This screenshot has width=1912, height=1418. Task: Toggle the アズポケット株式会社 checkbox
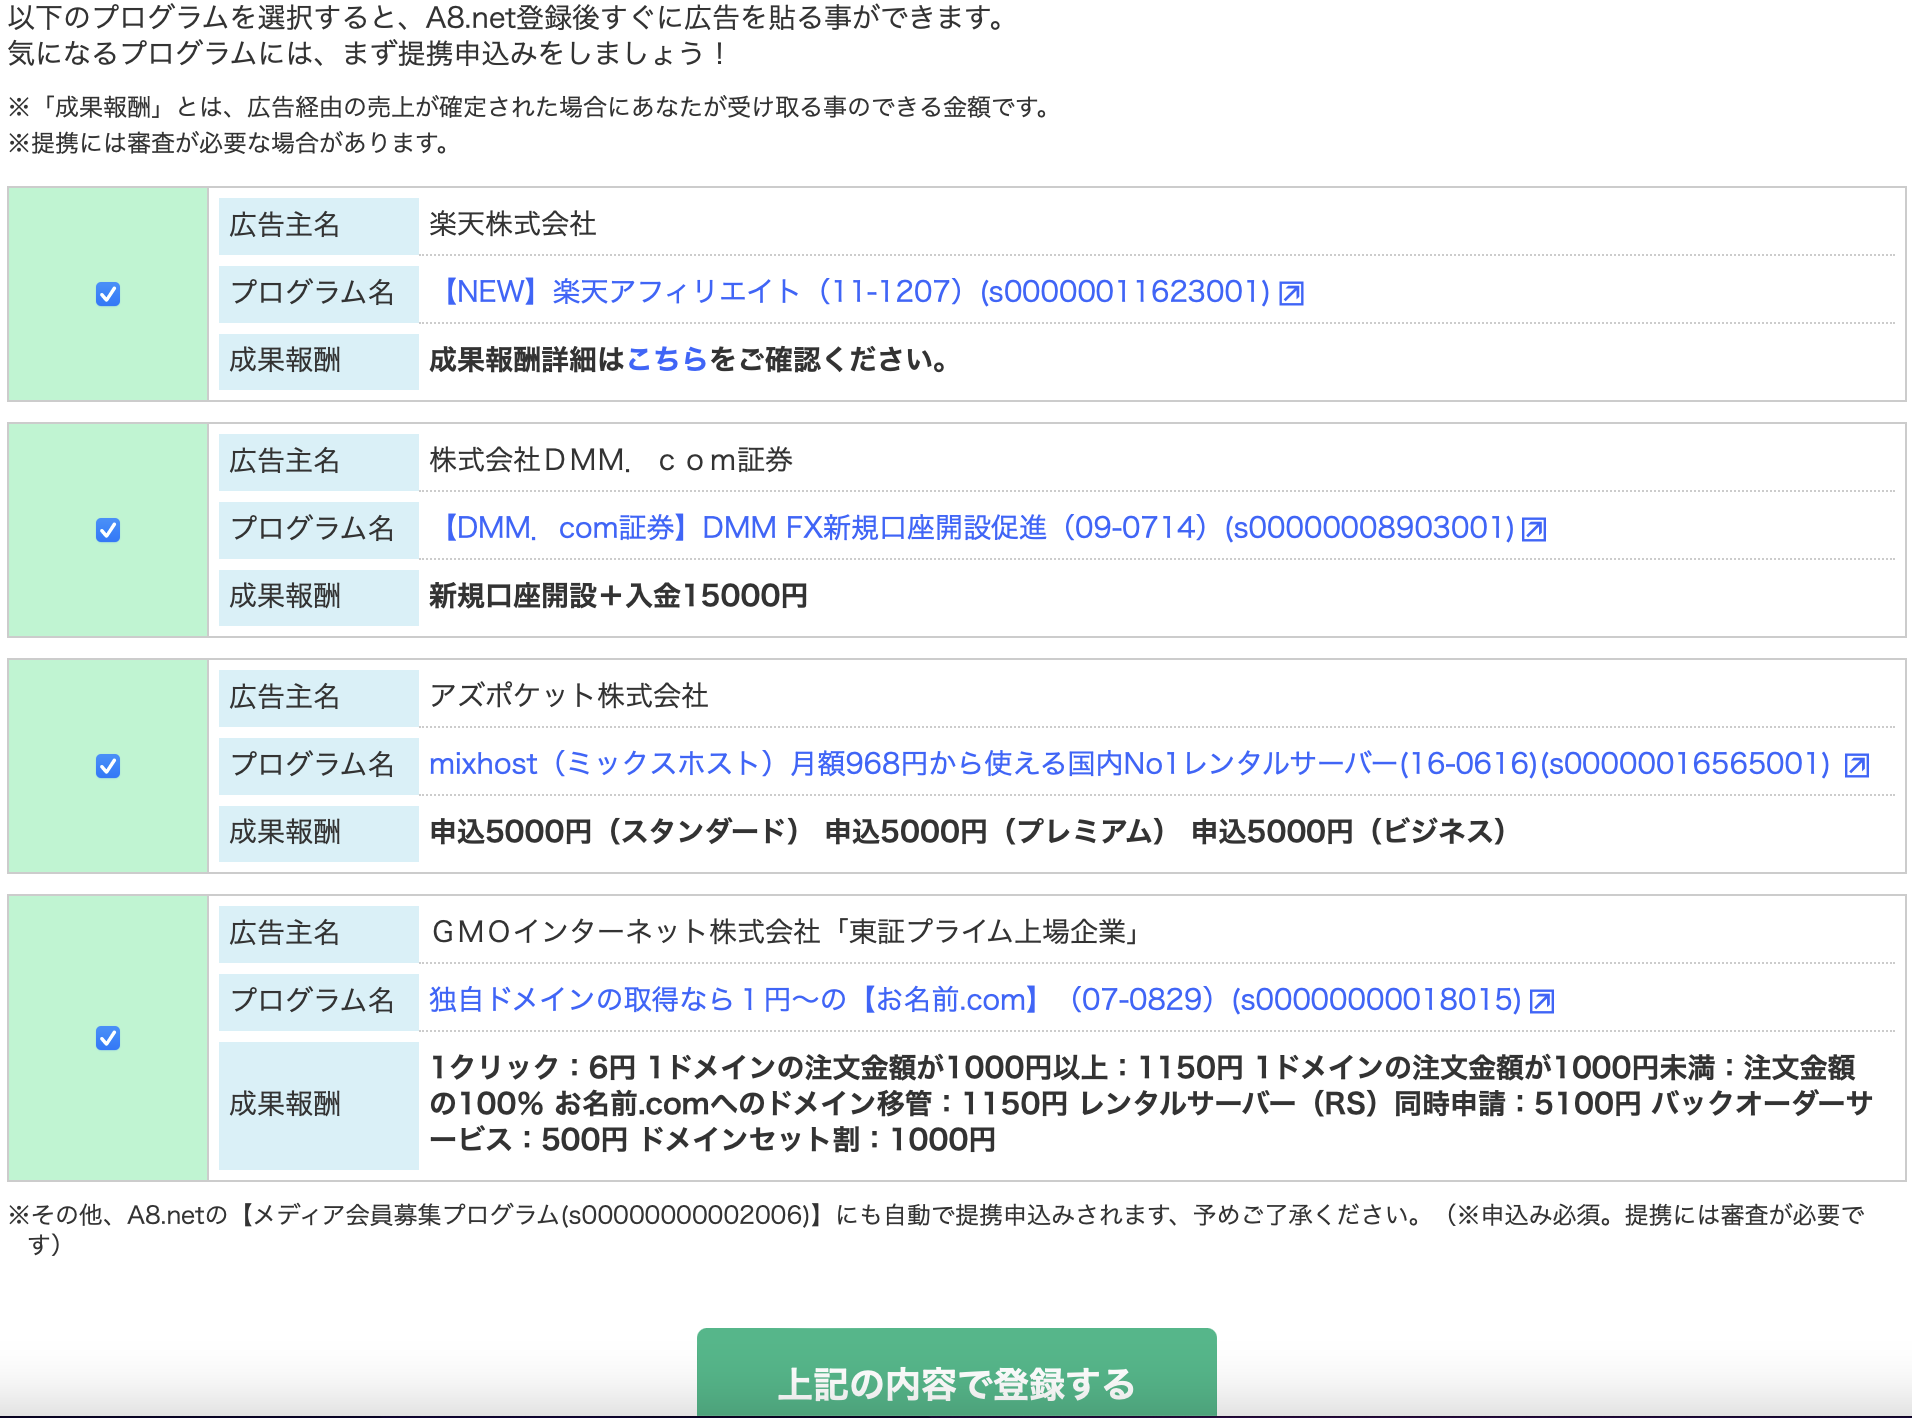(x=108, y=766)
